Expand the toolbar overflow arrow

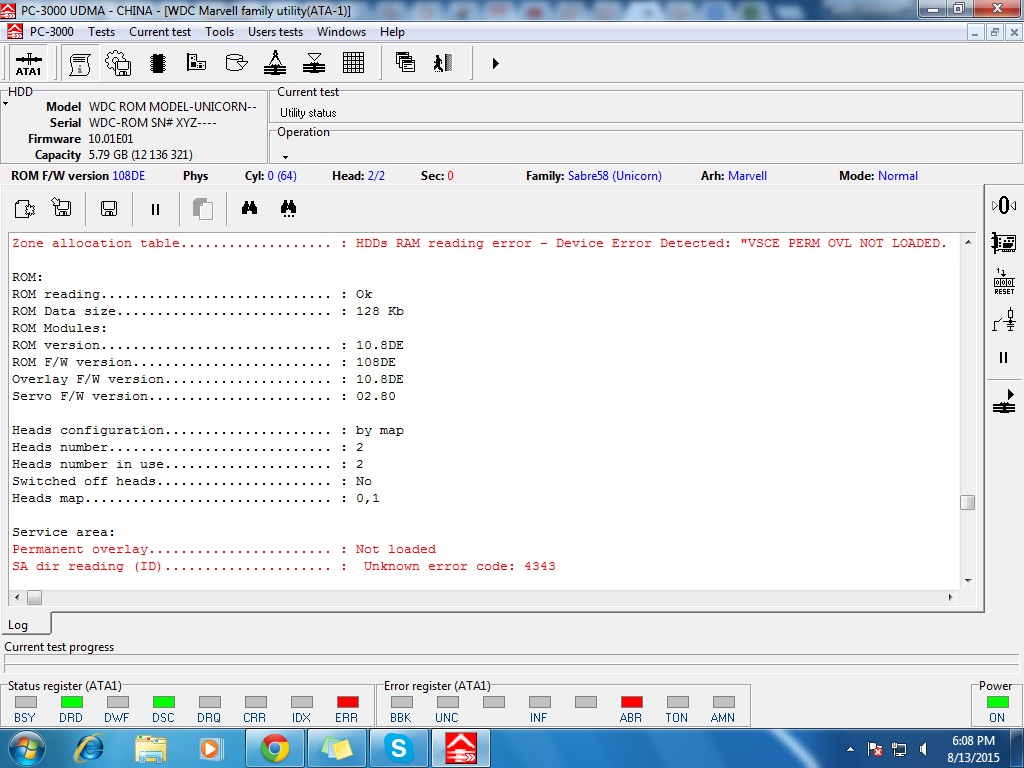click(496, 63)
